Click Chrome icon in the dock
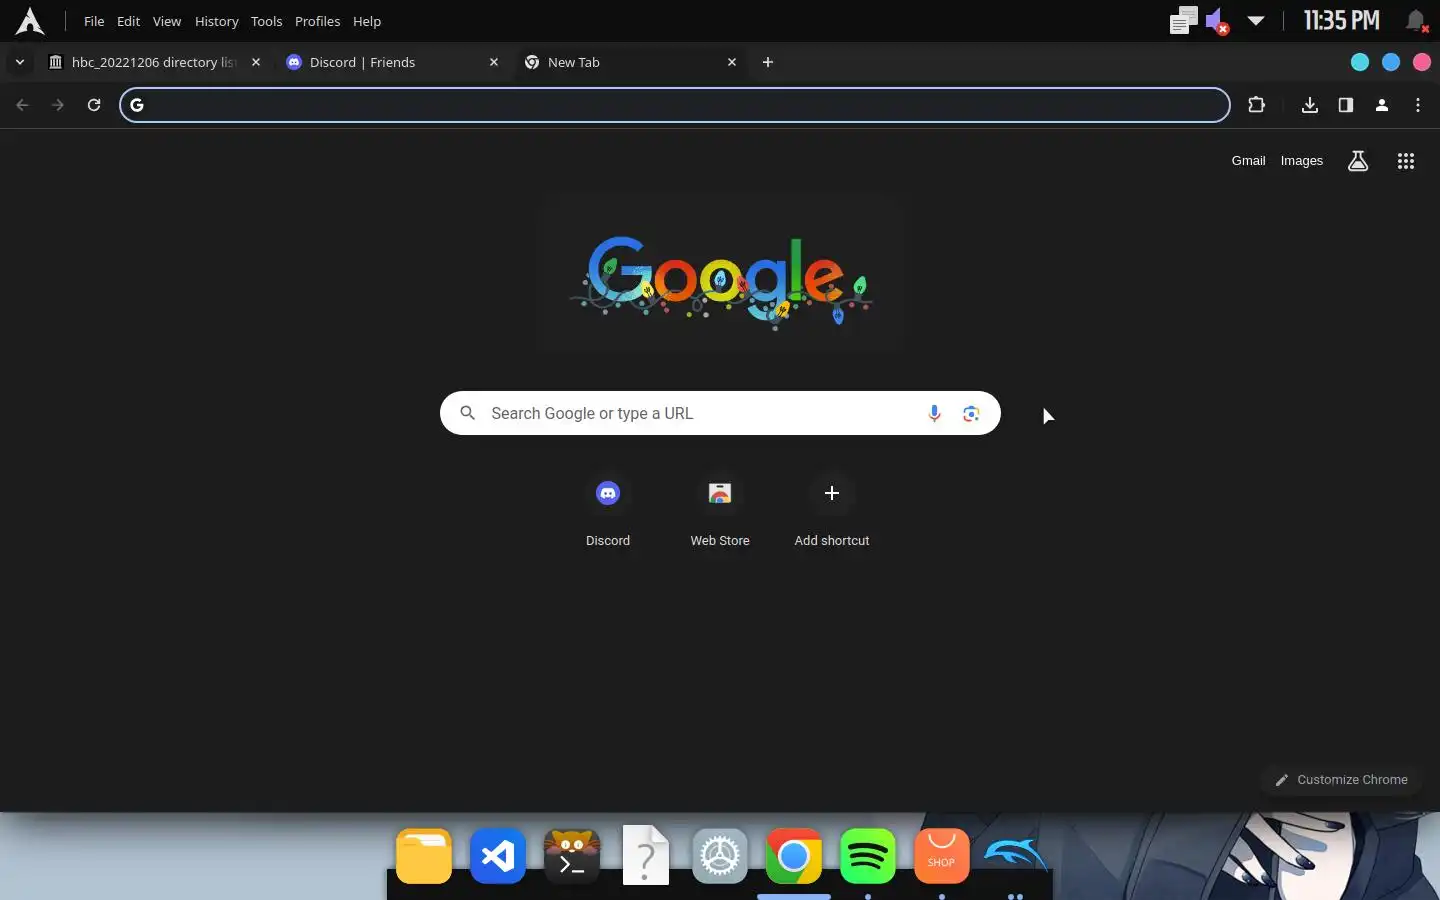 [x=794, y=856]
